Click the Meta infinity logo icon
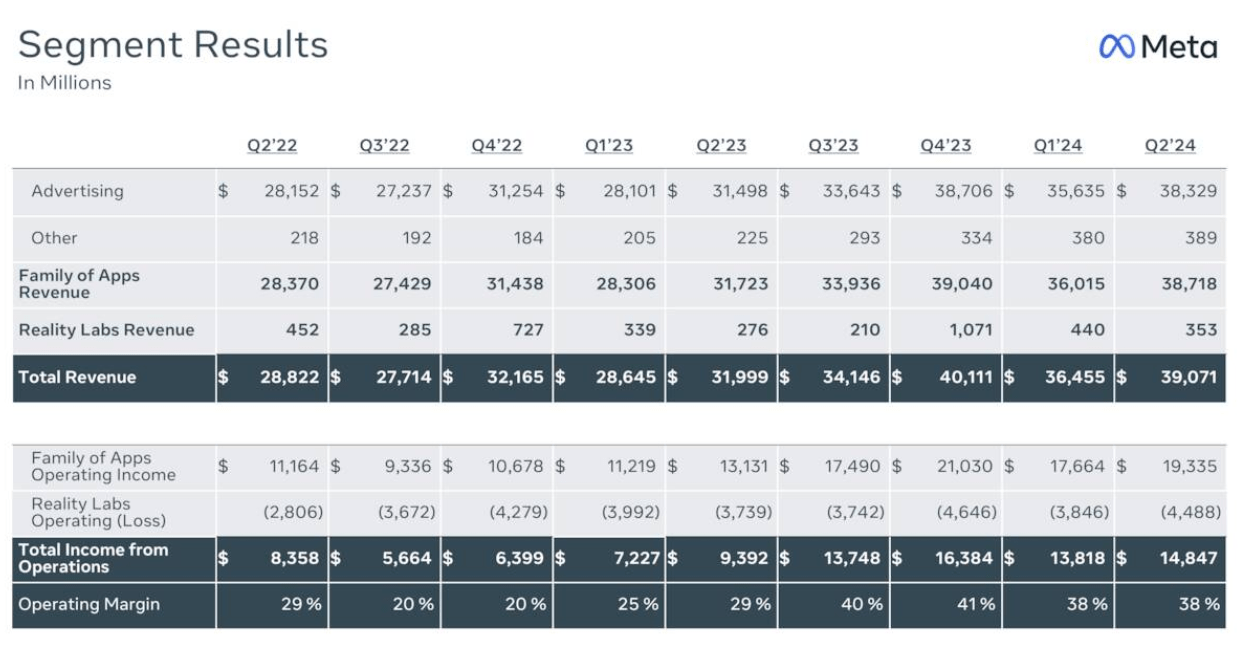The image size is (1244, 647). (1117, 47)
